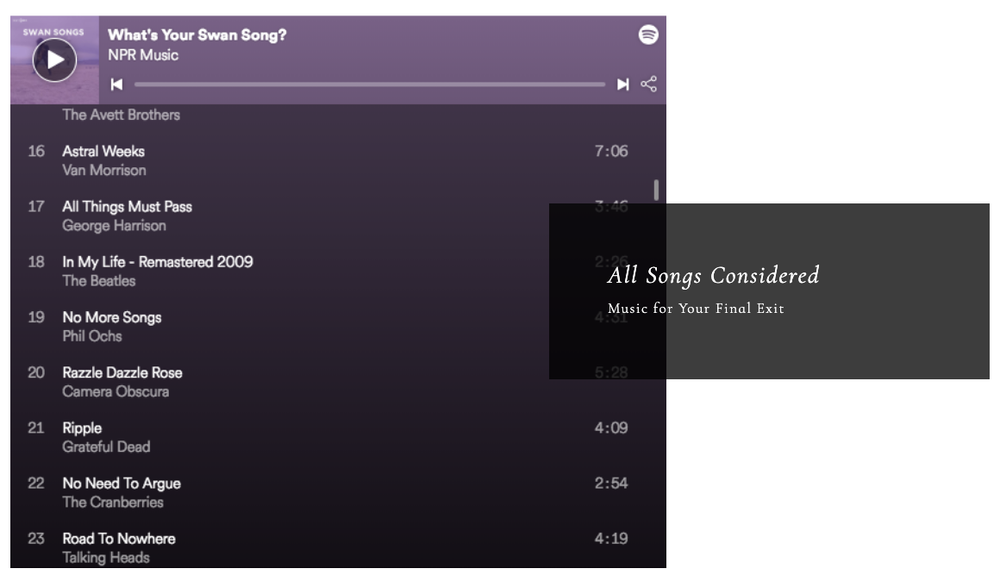Skip to the previous track
Image resolution: width=1000 pixels, height=581 pixels.
tap(117, 84)
